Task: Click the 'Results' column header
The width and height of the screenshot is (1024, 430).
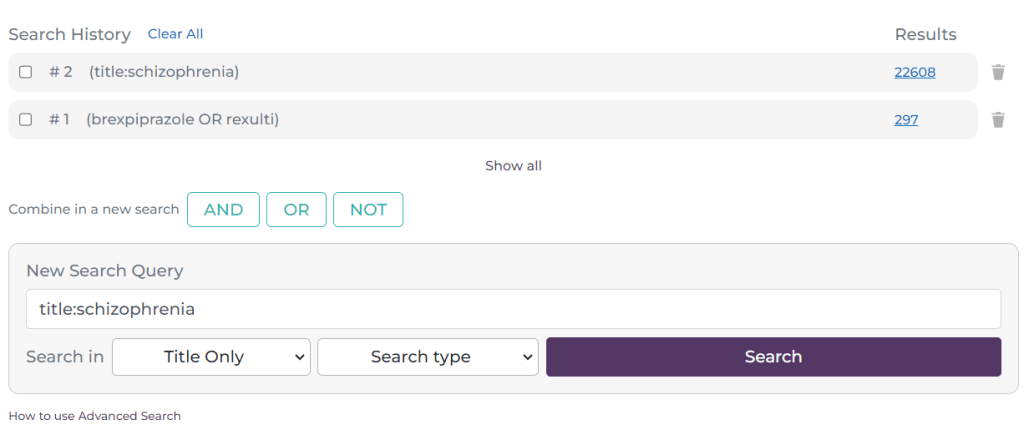Action: point(925,34)
